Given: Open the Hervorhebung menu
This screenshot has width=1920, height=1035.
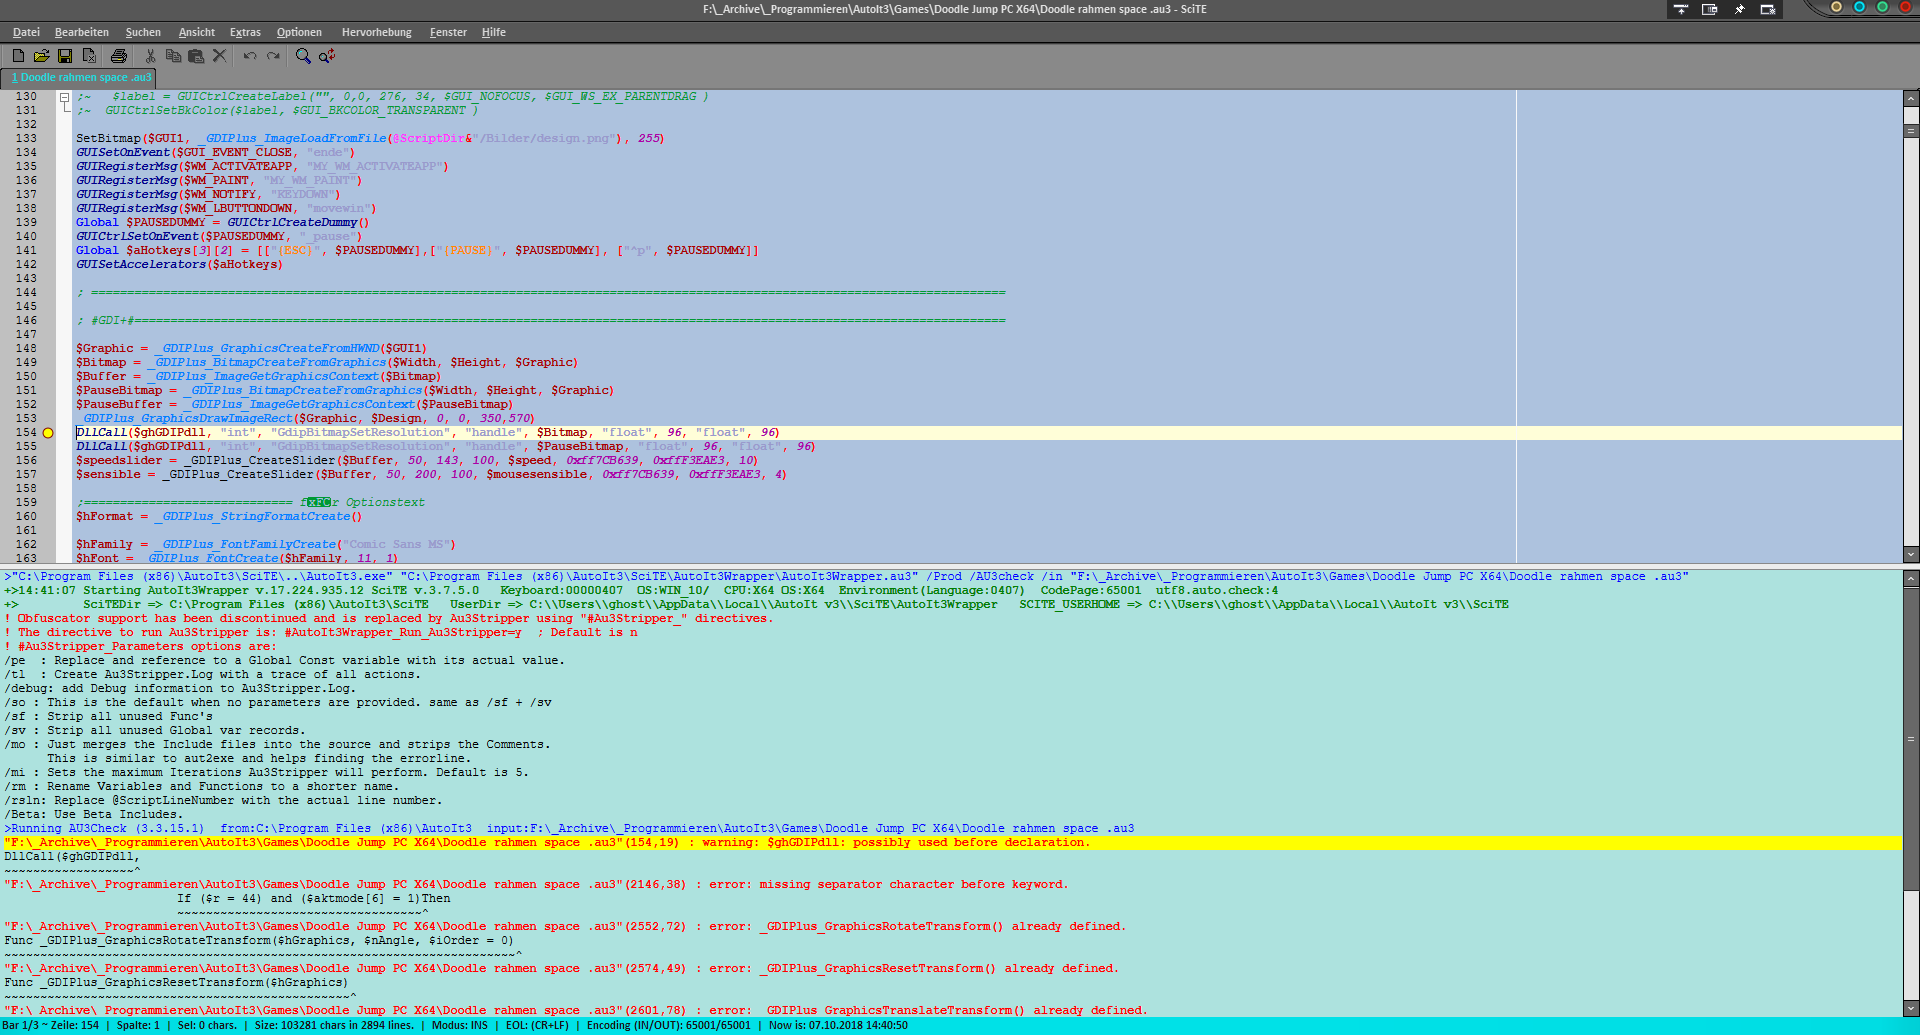Looking at the screenshot, I should [376, 32].
